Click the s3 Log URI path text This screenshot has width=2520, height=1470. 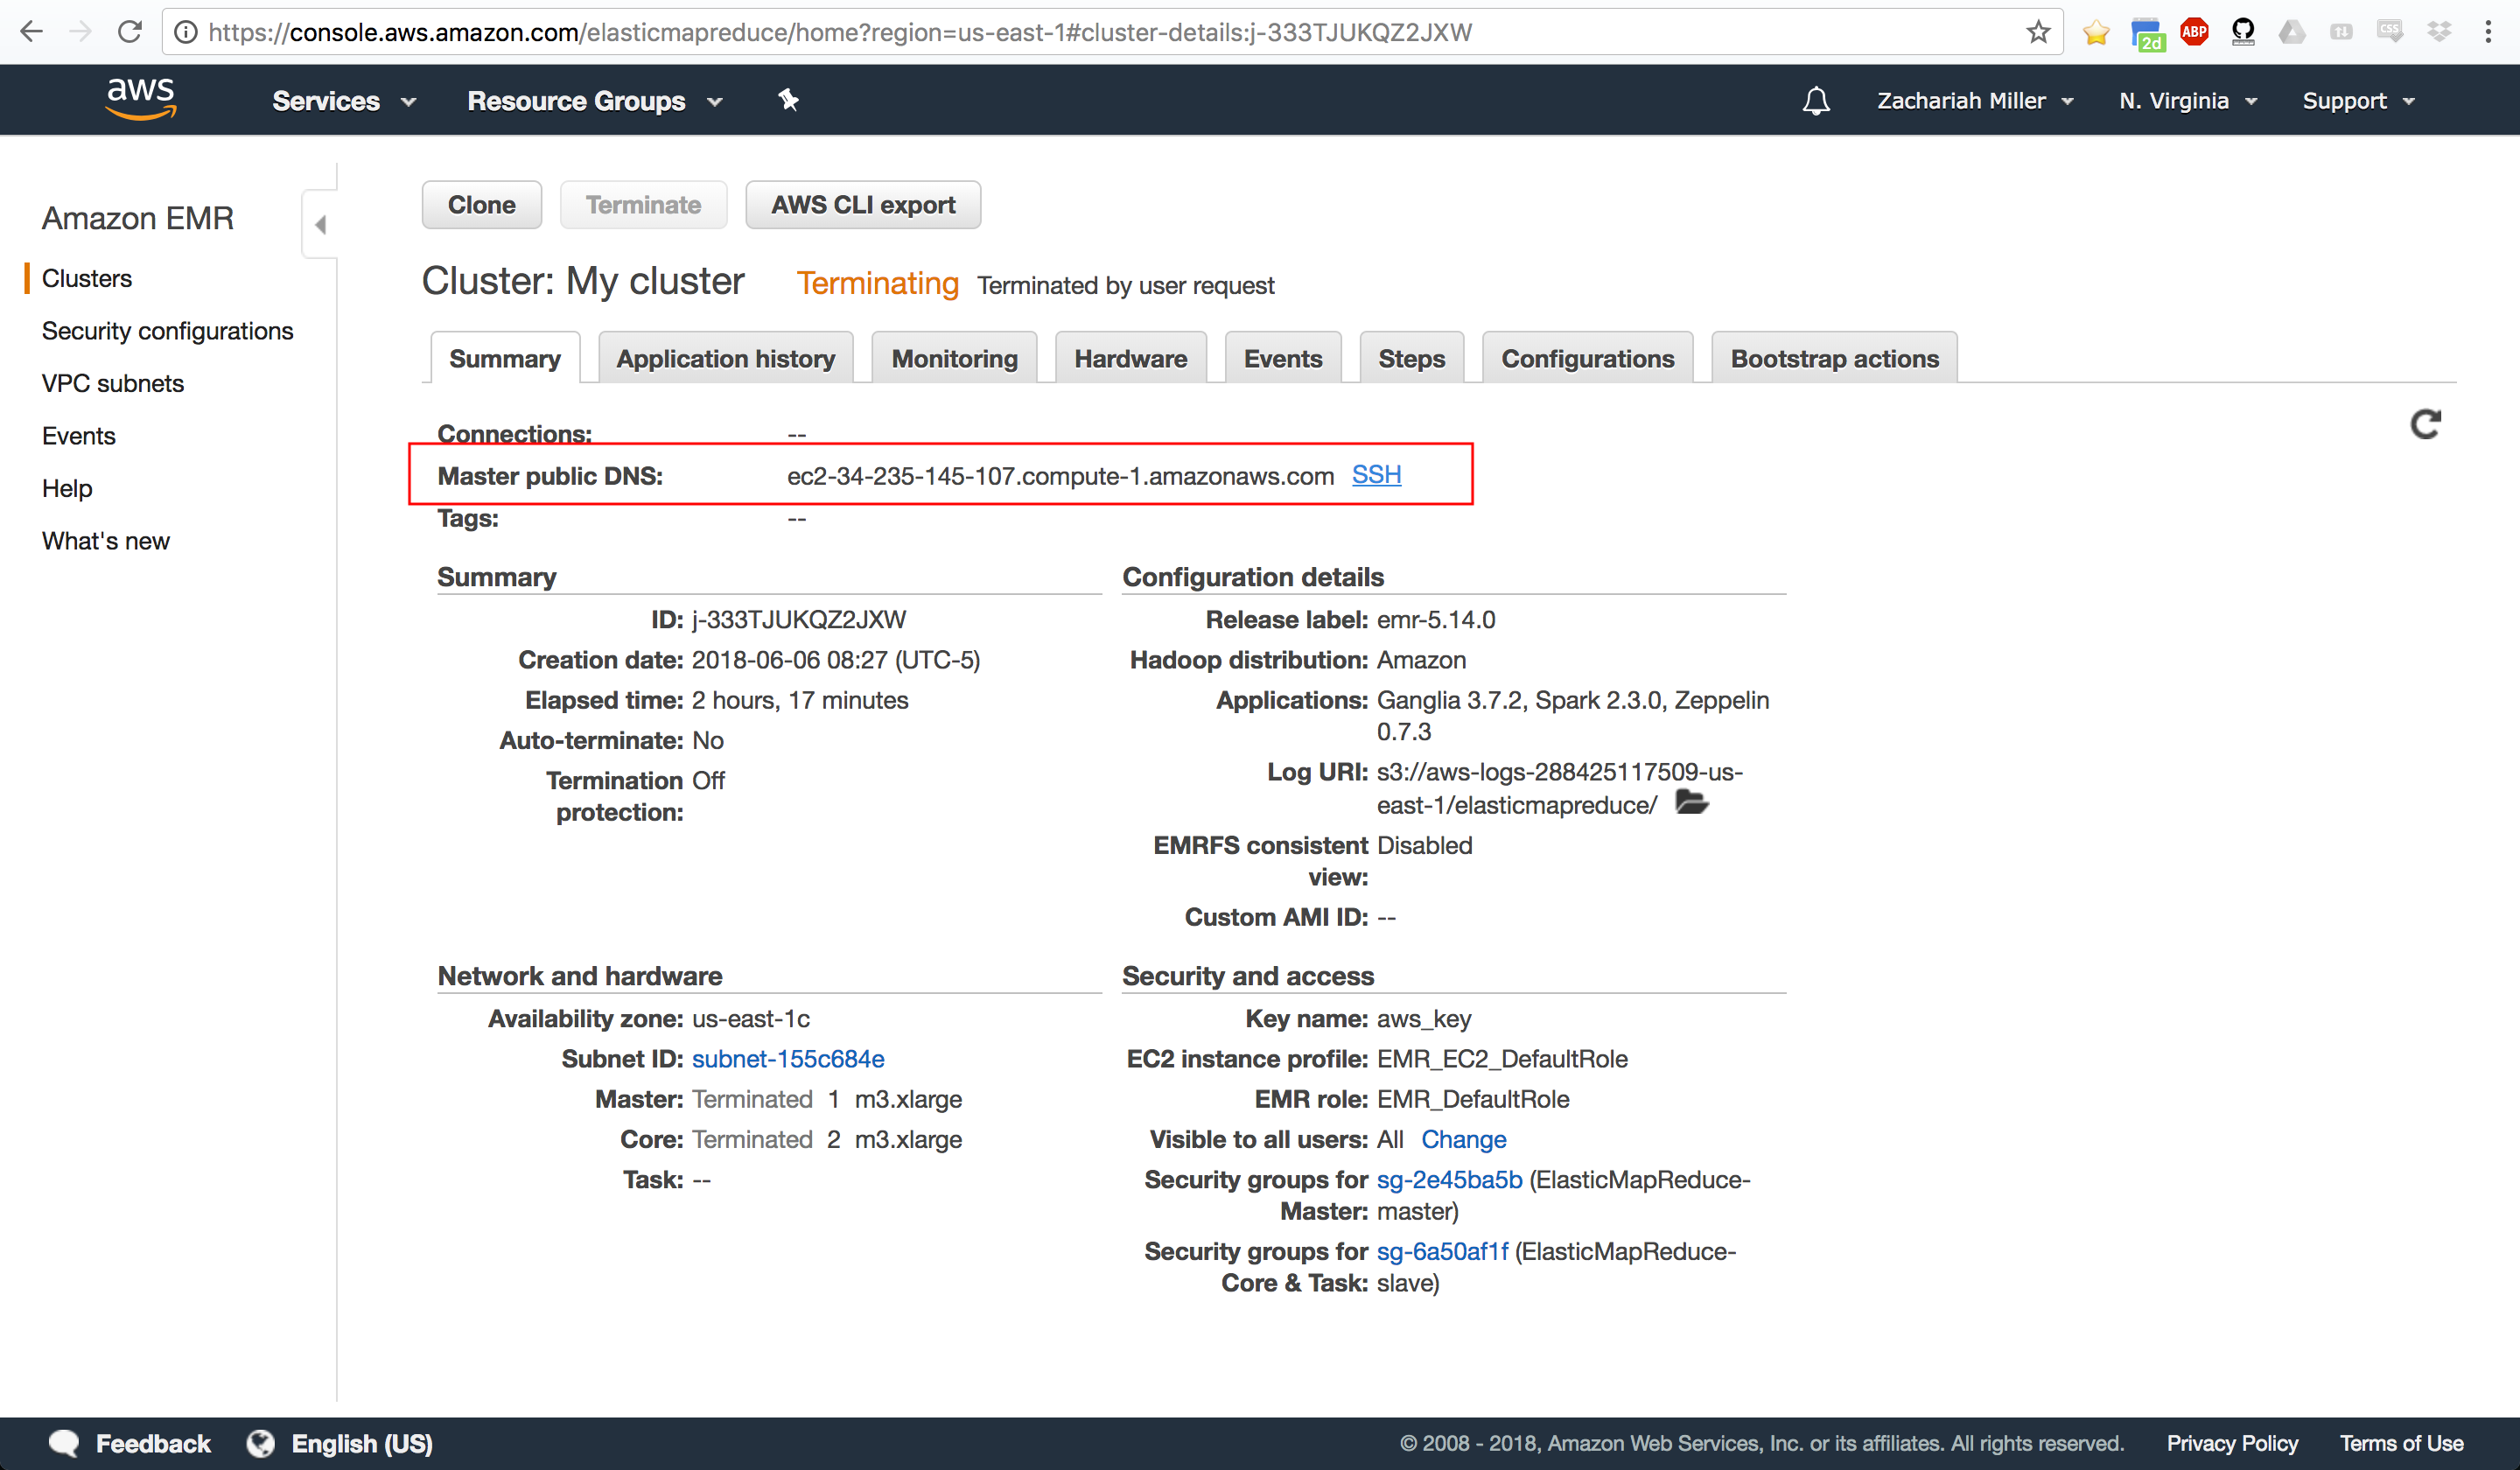click(1559, 788)
